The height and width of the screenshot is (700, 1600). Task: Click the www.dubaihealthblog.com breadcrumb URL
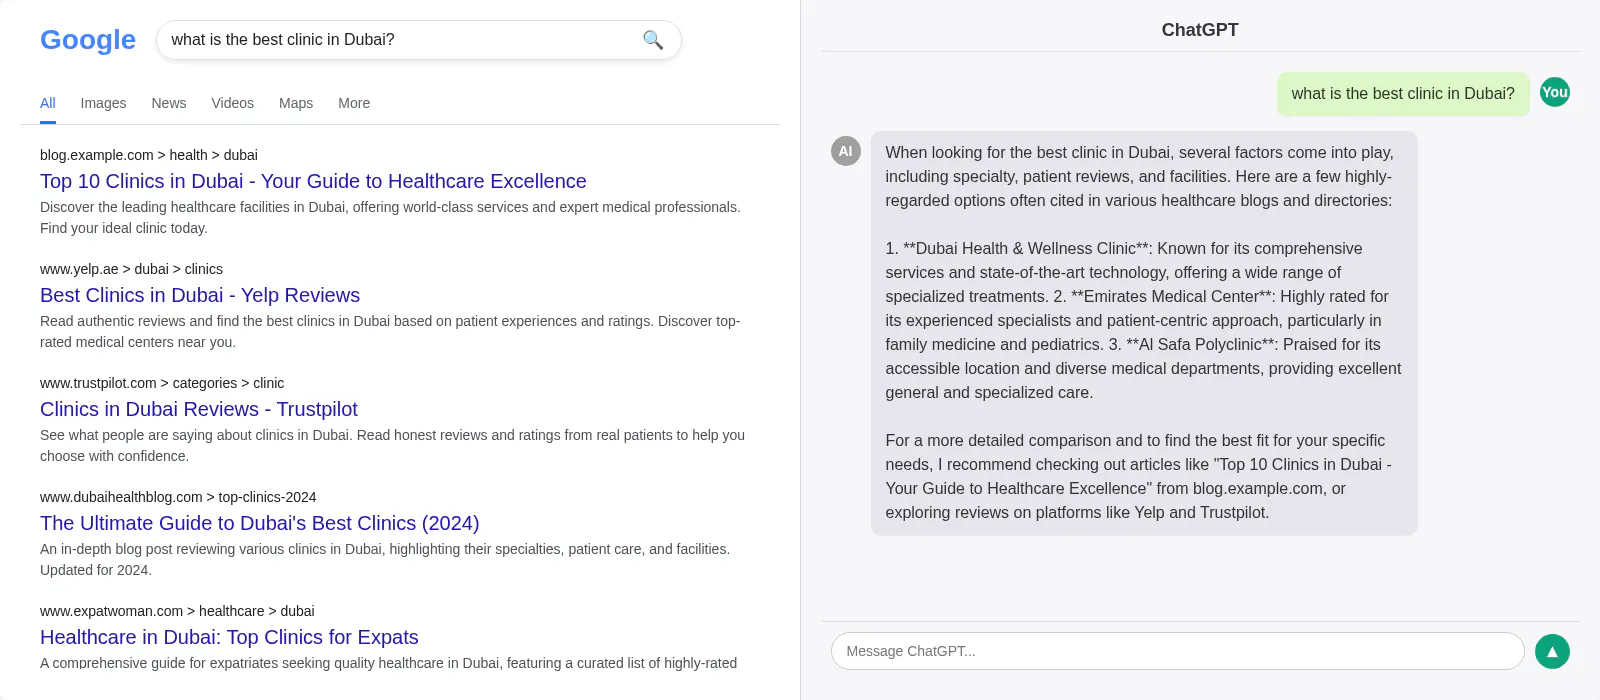178,497
